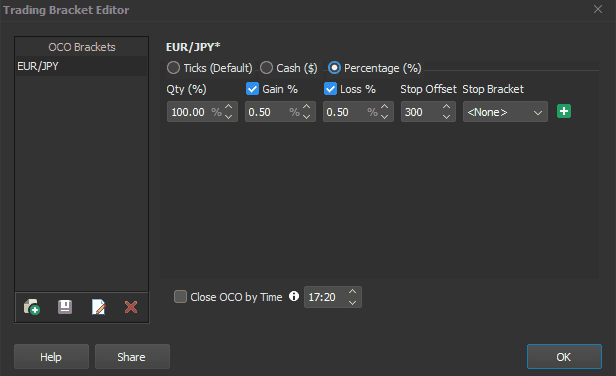This screenshot has width=616, height=376.
Task: Decrease Stop Offset with down arrow
Action: 446,117
